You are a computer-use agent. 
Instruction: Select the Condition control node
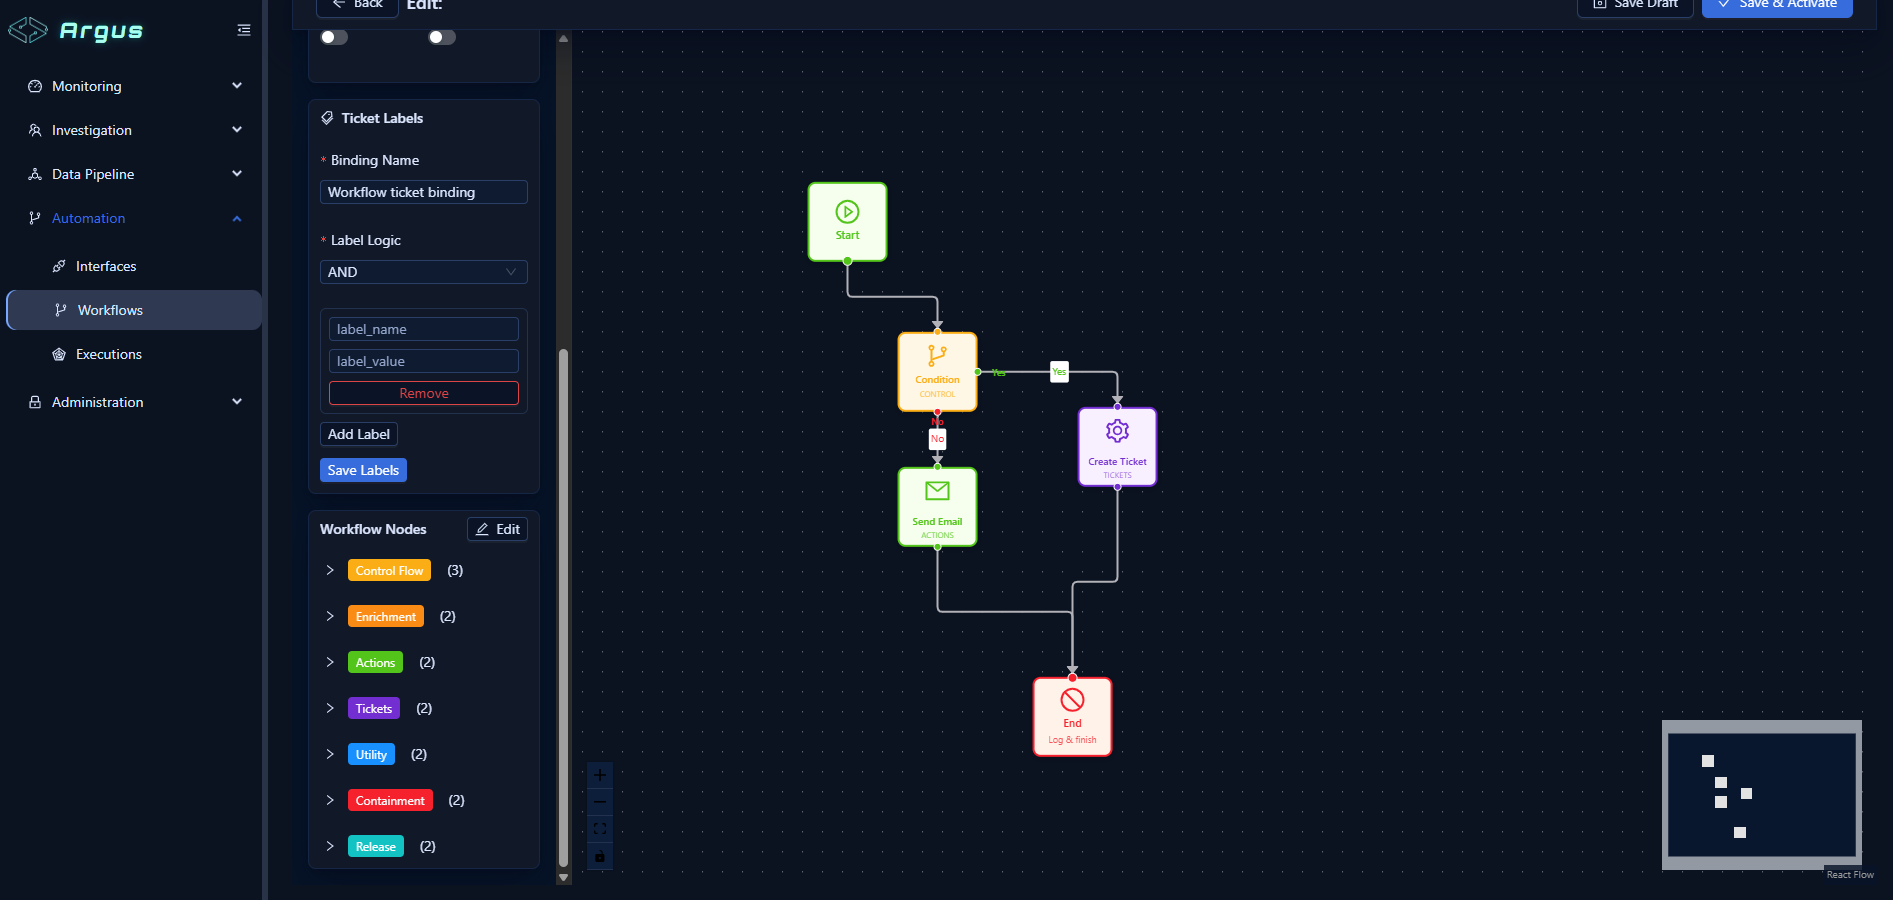[937, 372]
